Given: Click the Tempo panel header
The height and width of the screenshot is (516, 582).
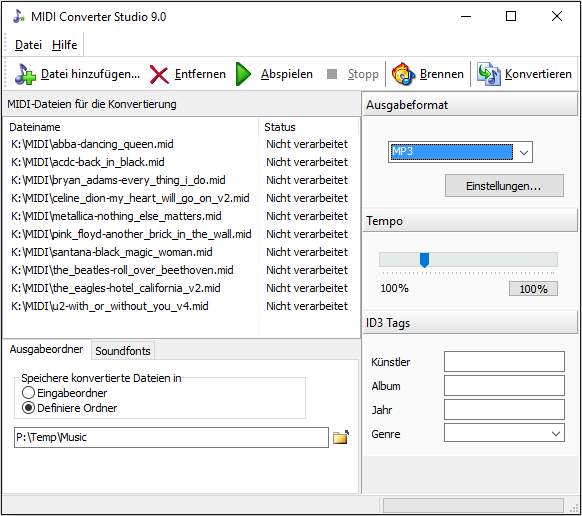Looking at the screenshot, I should pos(470,221).
